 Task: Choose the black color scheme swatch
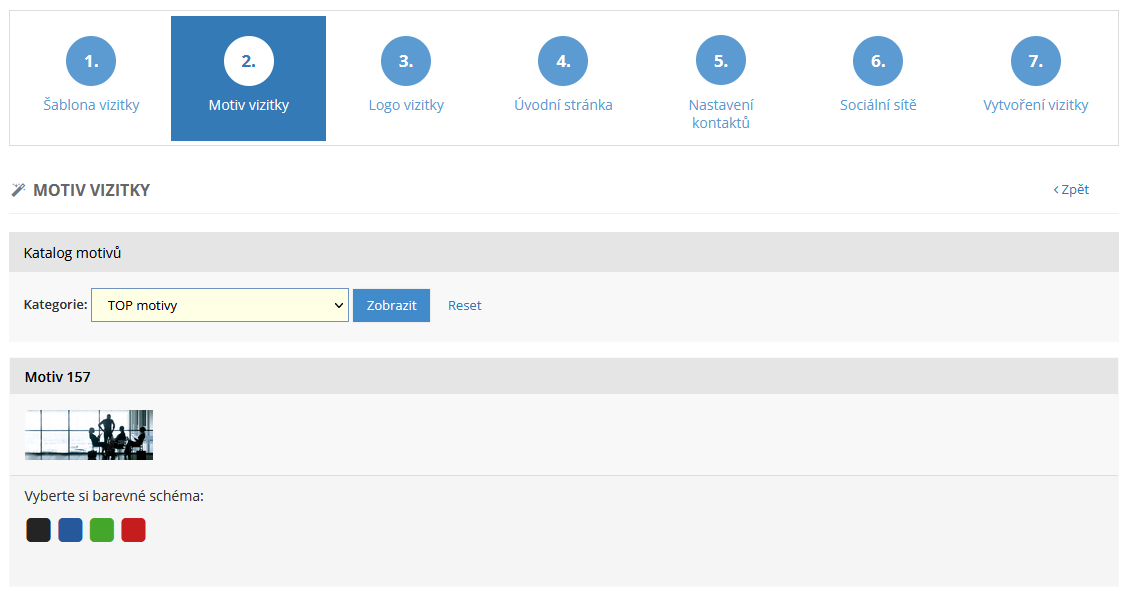click(38, 530)
